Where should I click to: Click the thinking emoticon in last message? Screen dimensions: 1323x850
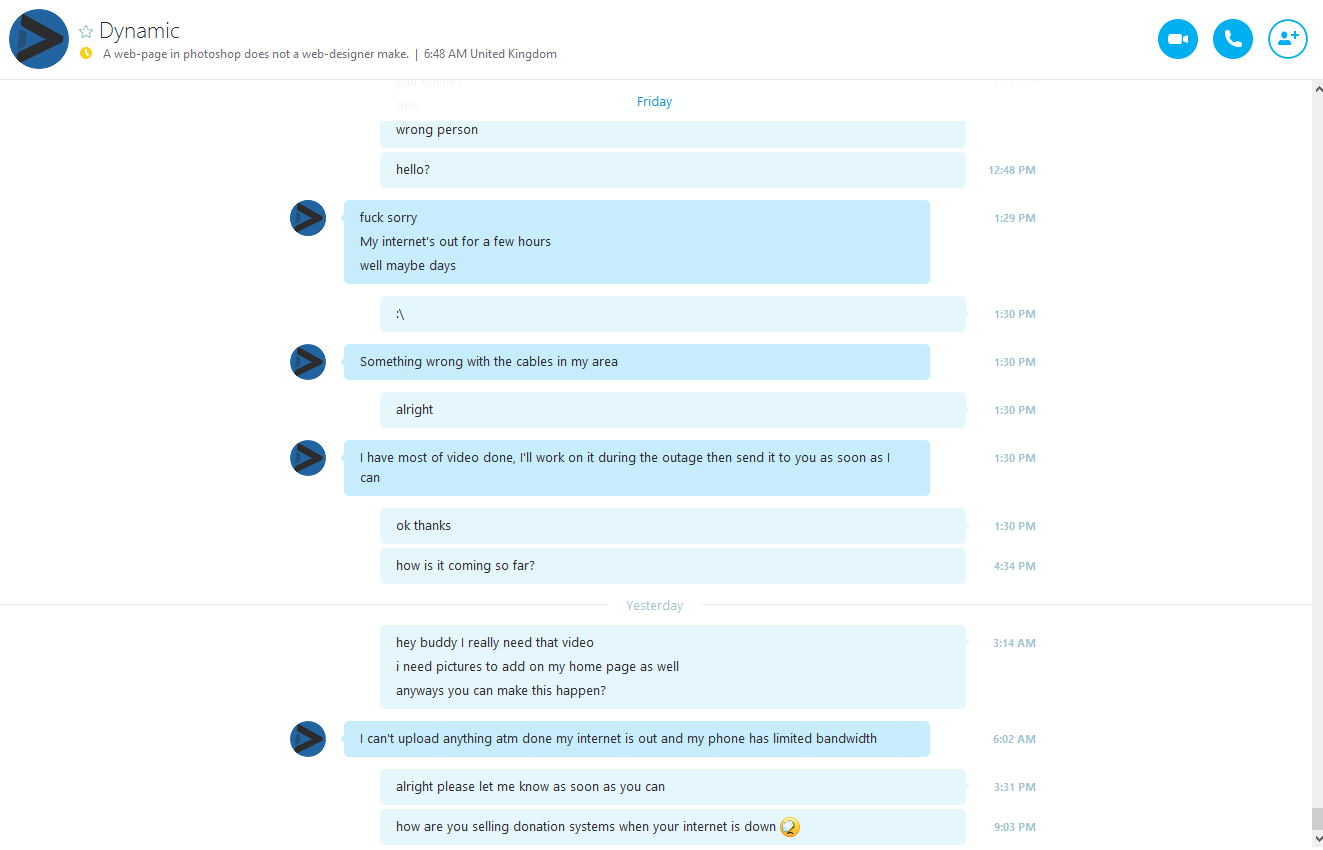point(790,827)
